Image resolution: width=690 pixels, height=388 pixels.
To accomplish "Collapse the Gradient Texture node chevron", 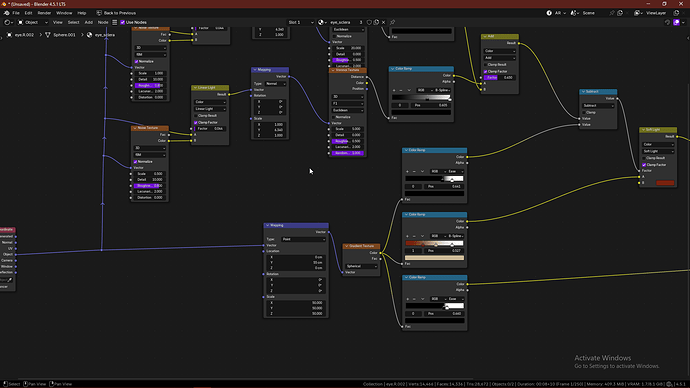I will 346,246.
